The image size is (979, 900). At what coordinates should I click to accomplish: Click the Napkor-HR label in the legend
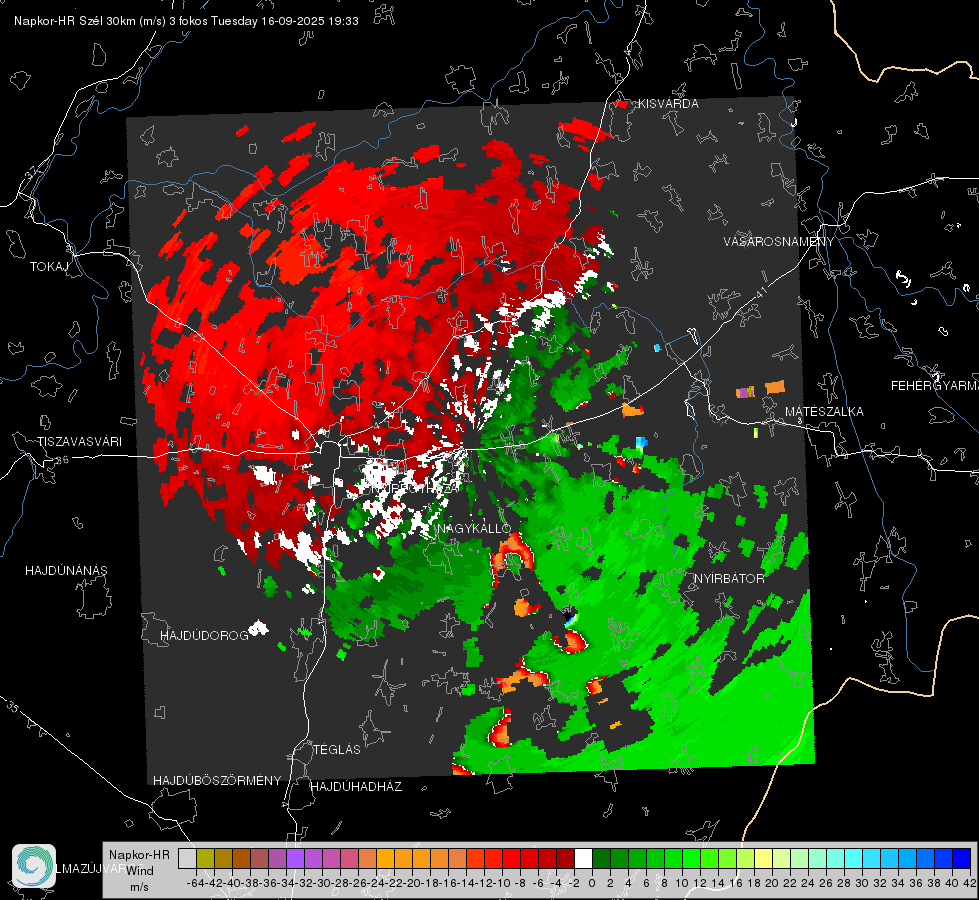[x=139, y=855]
